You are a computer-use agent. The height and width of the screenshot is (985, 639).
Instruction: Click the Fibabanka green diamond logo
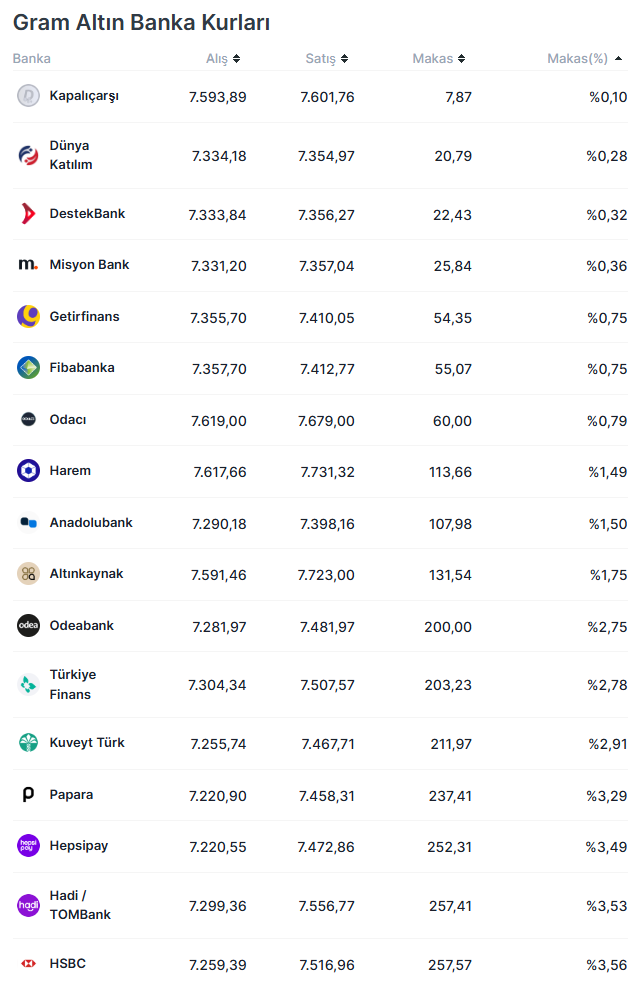pyautogui.click(x=28, y=368)
